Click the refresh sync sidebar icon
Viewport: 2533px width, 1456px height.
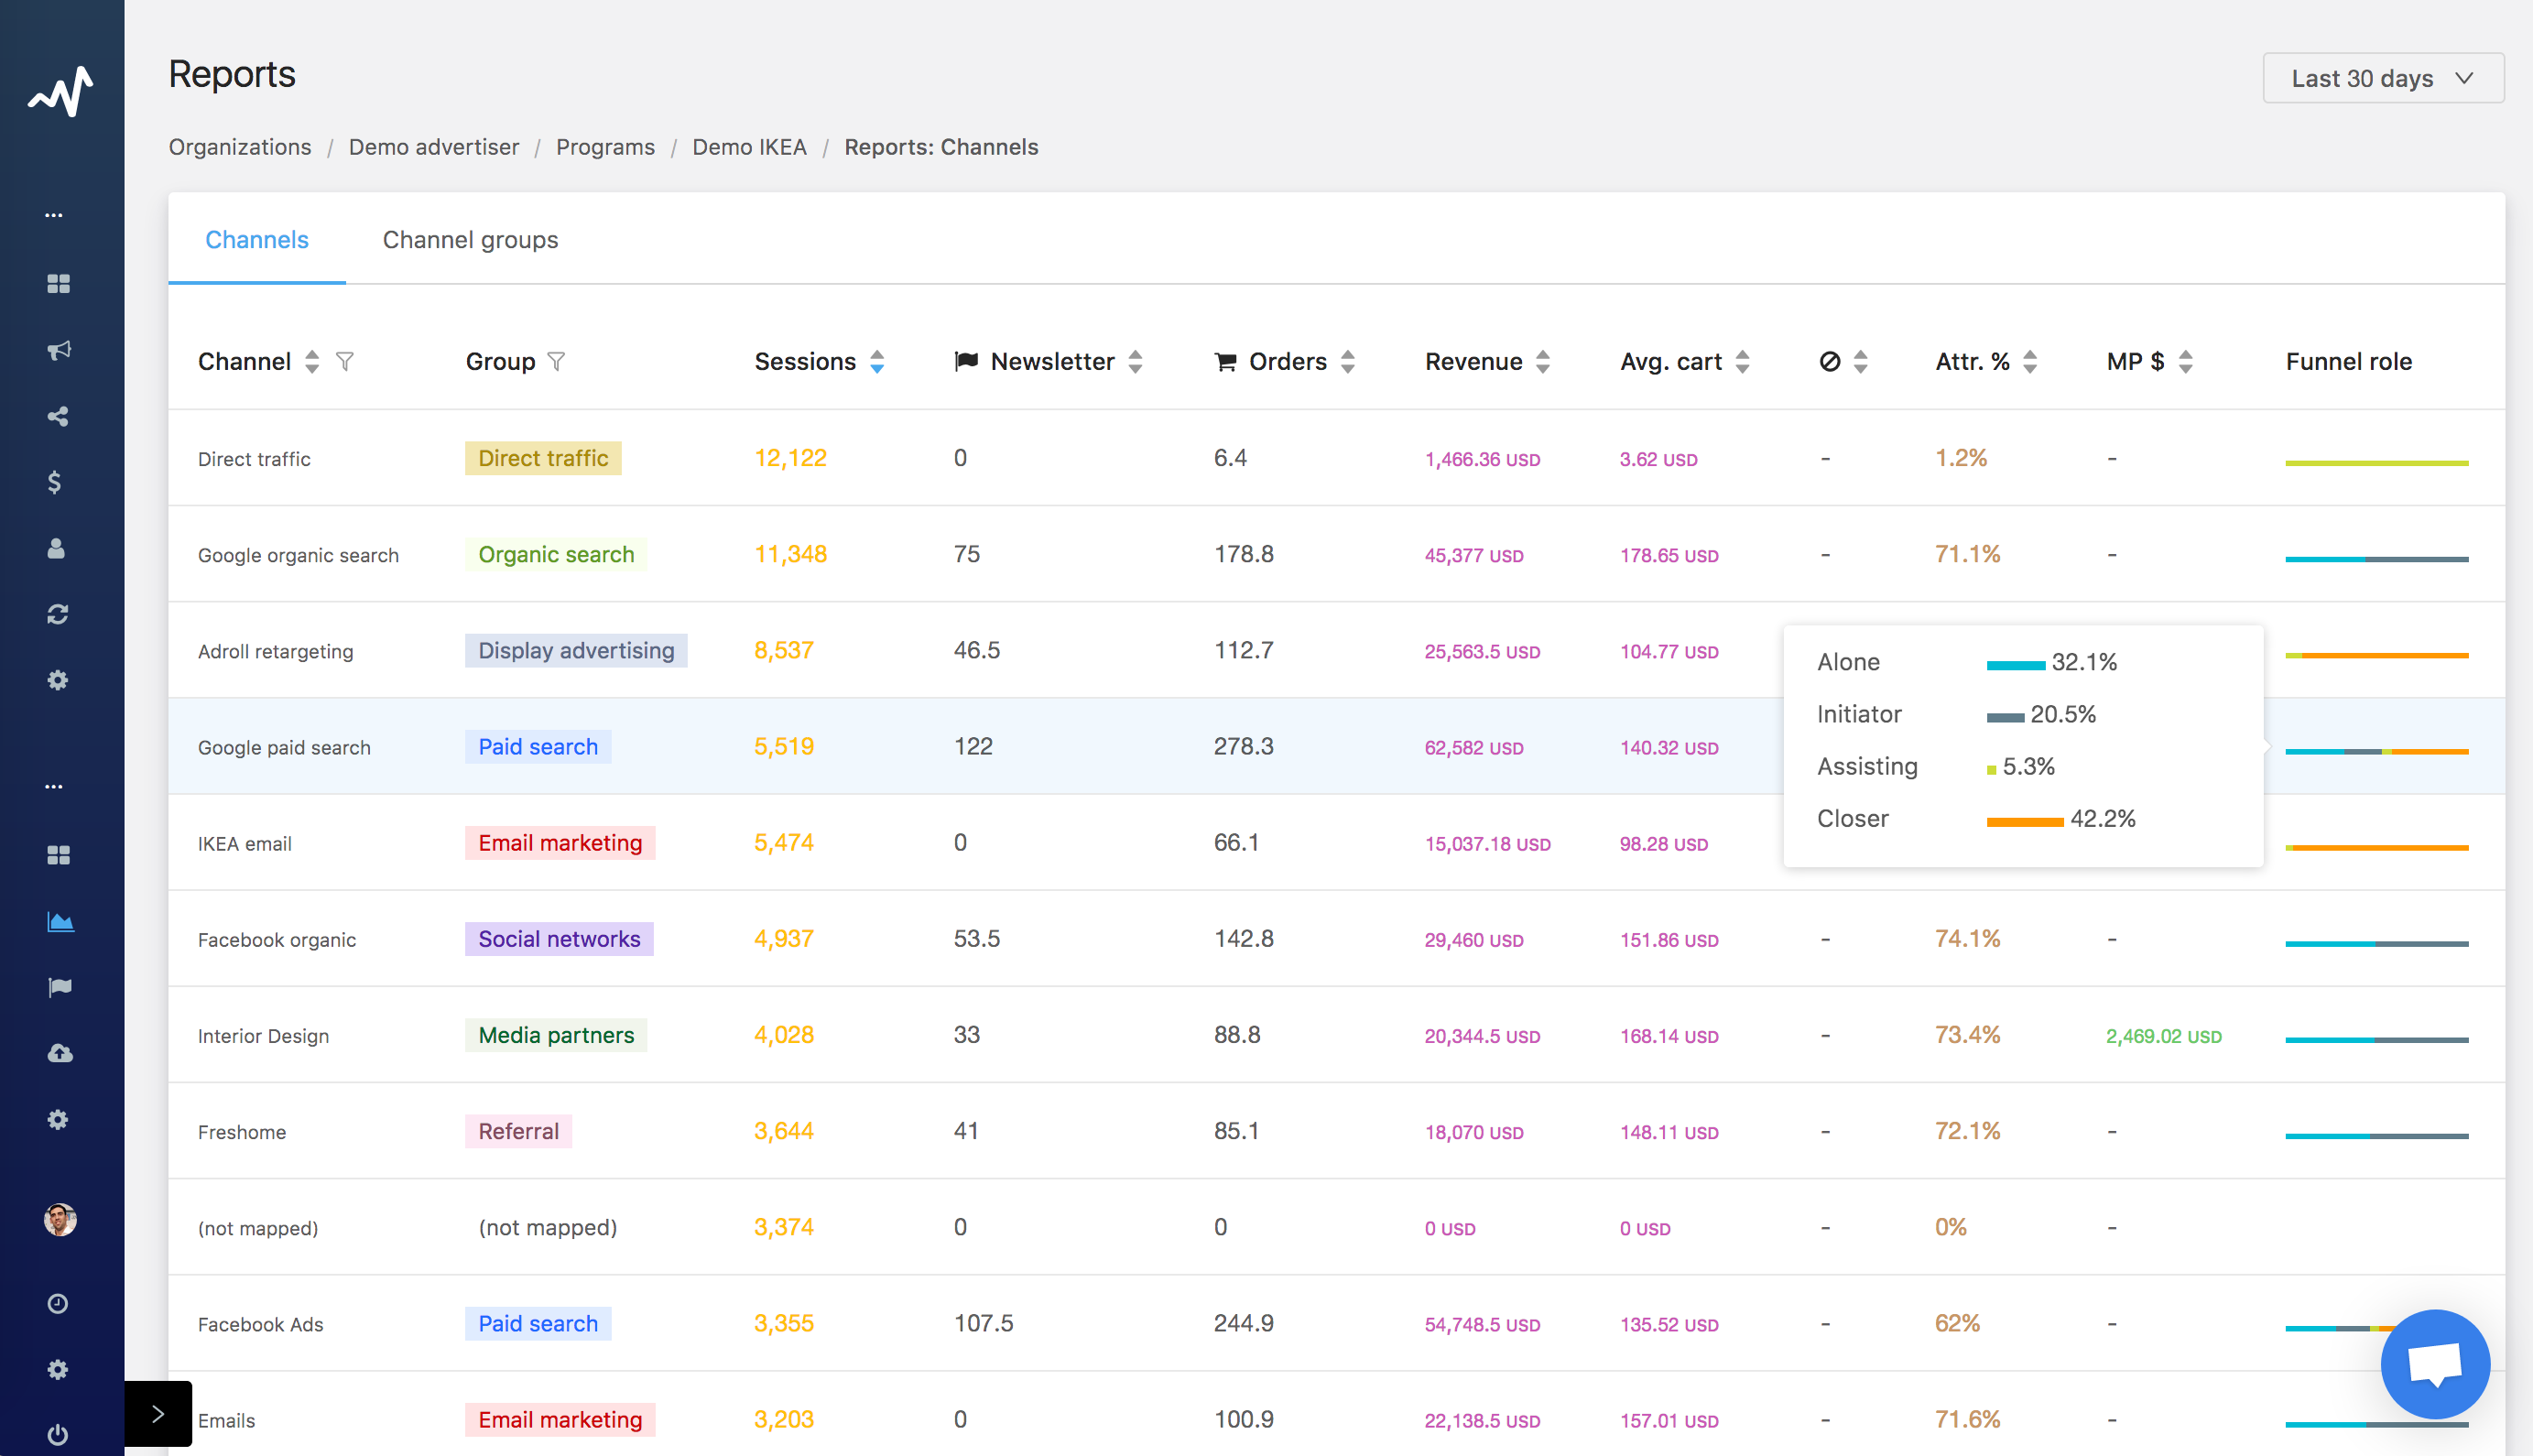pyautogui.click(x=58, y=614)
